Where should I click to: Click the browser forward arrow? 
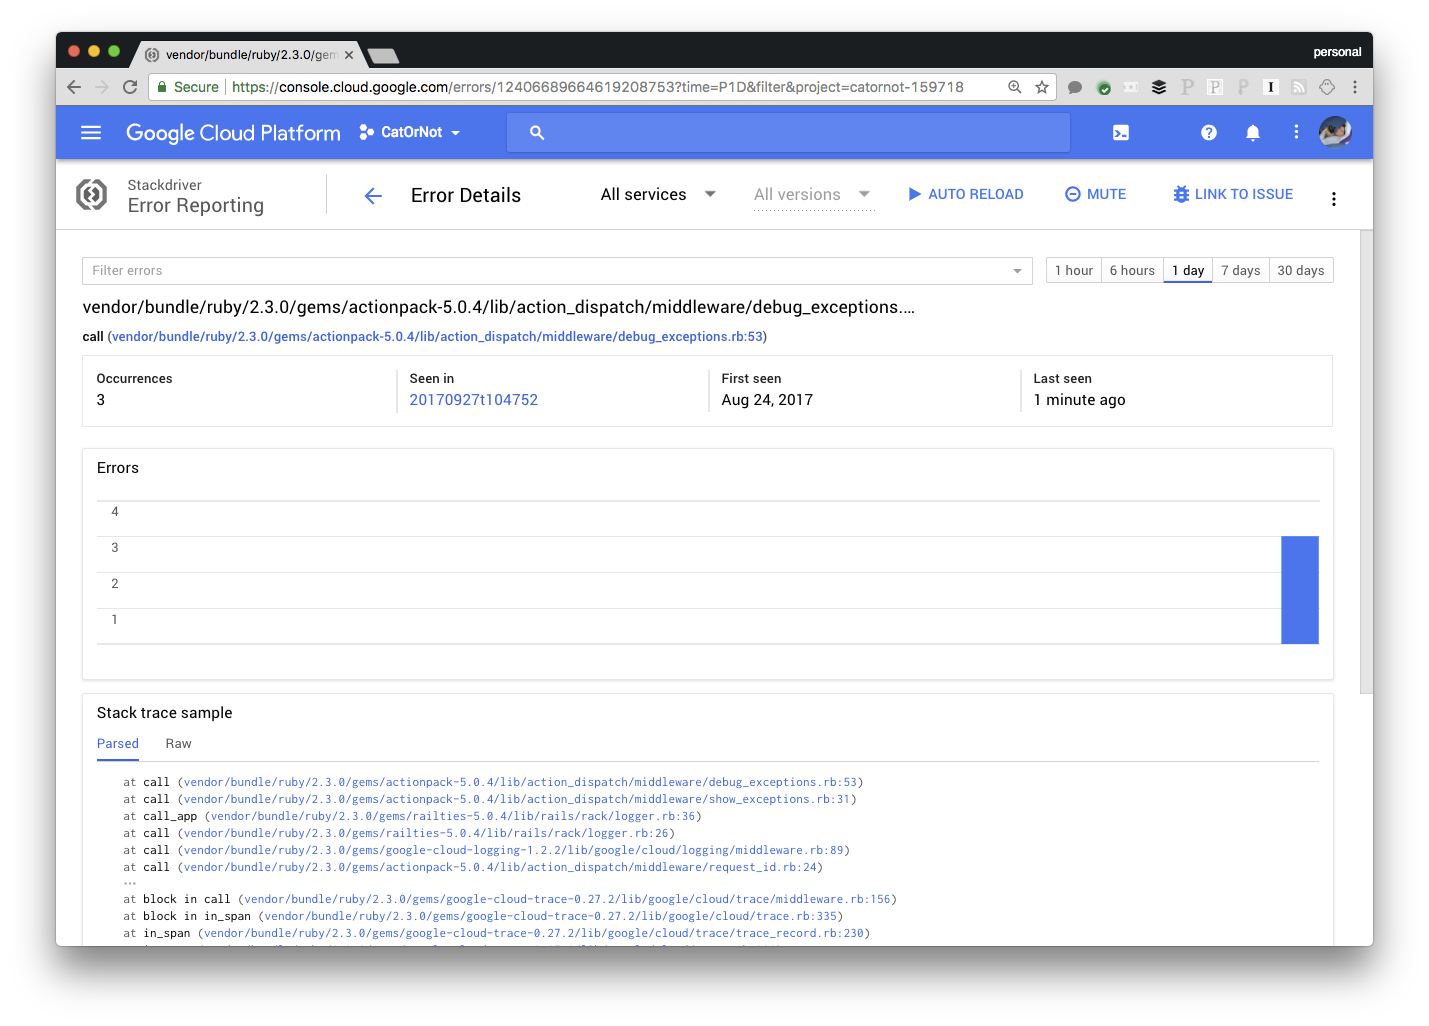(x=102, y=87)
